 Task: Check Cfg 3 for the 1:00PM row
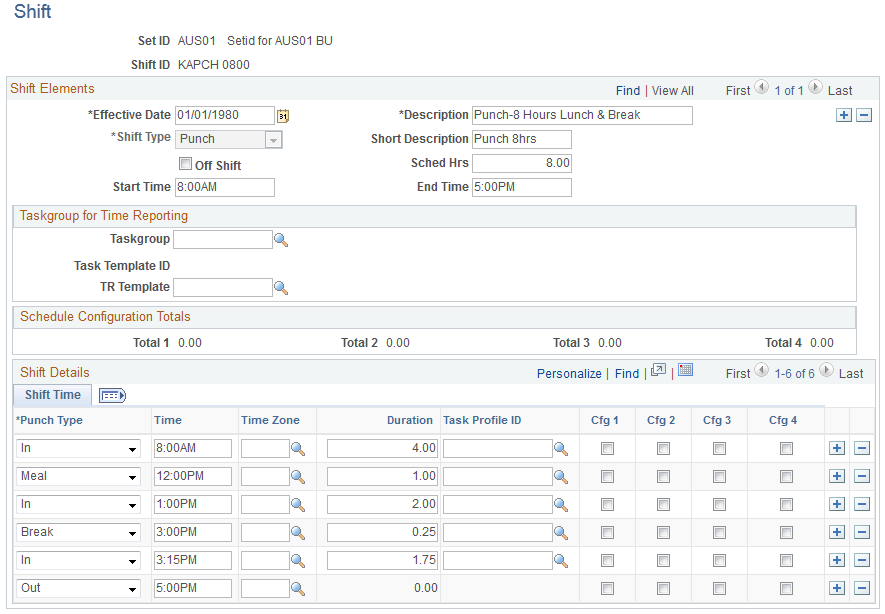point(719,505)
